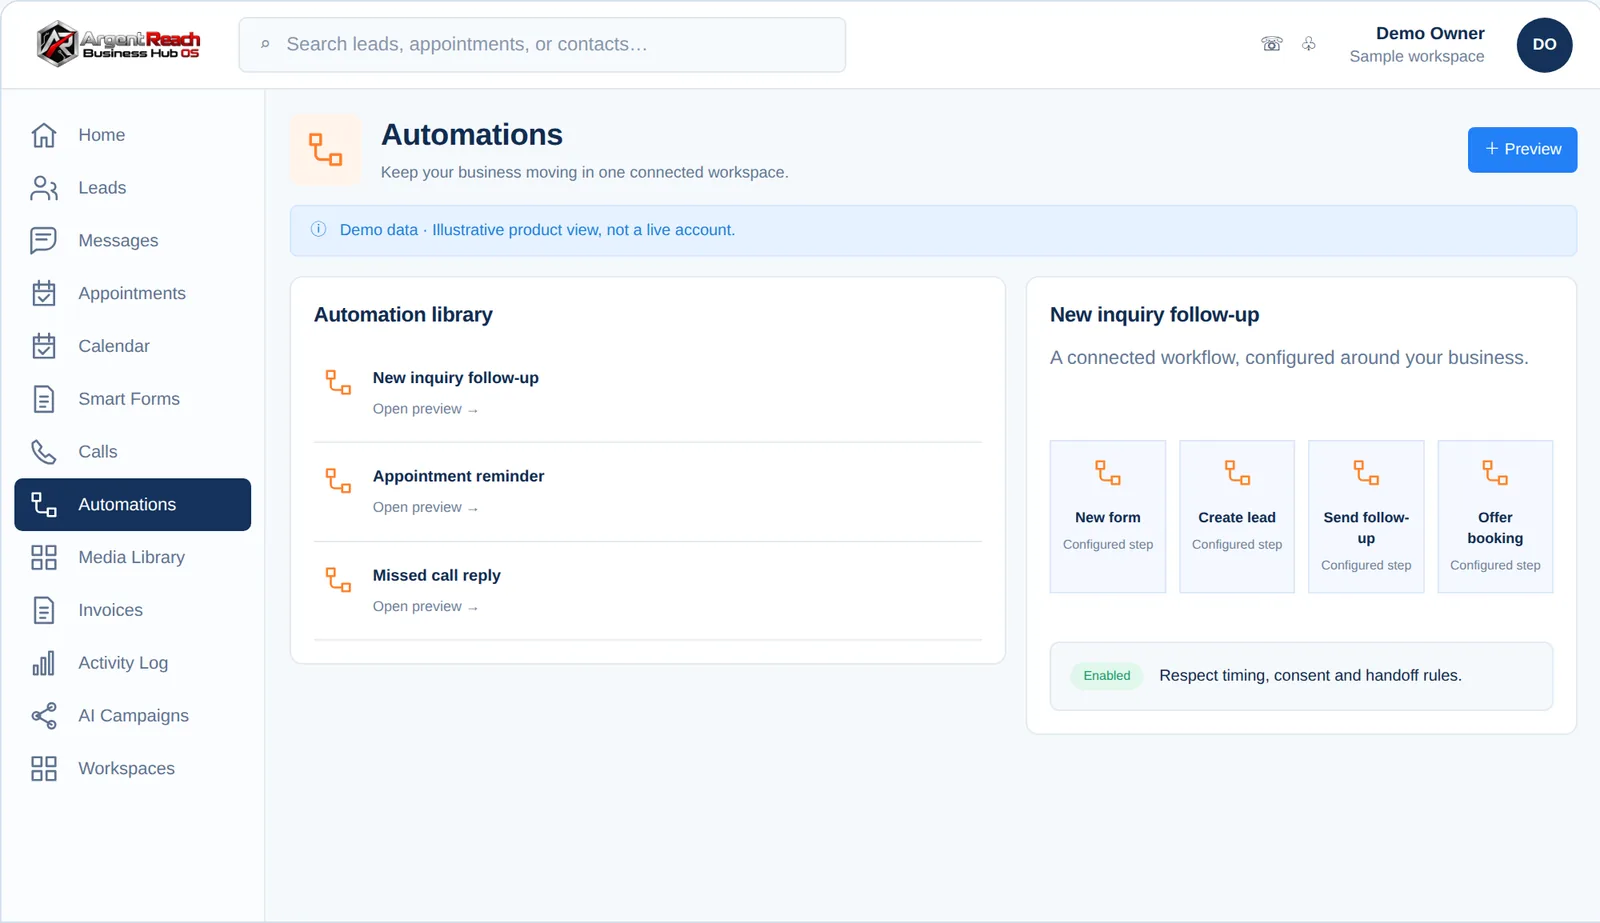Click the DO user avatar circle
This screenshot has width=1600, height=923.
point(1544,44)
